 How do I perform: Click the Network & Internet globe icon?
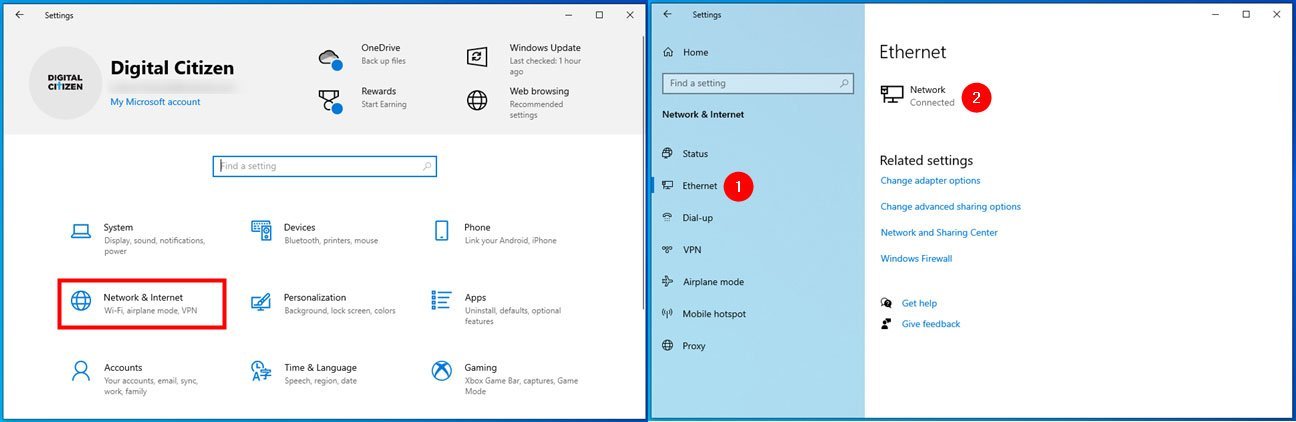tap(81, 301)
